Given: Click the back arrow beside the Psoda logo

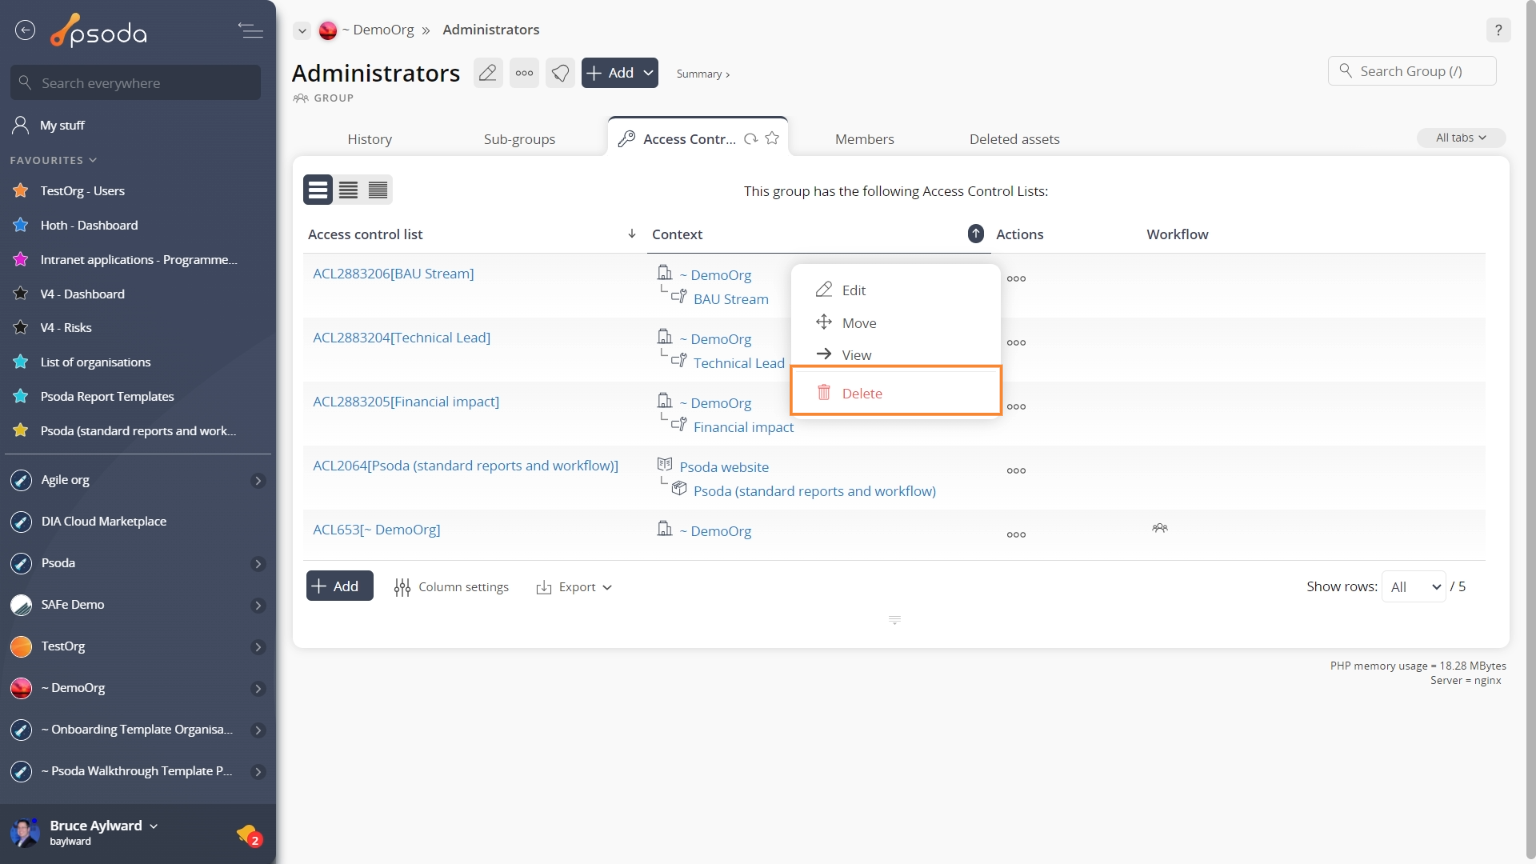Looking at the screenshot, I should (x=25, y=31).
